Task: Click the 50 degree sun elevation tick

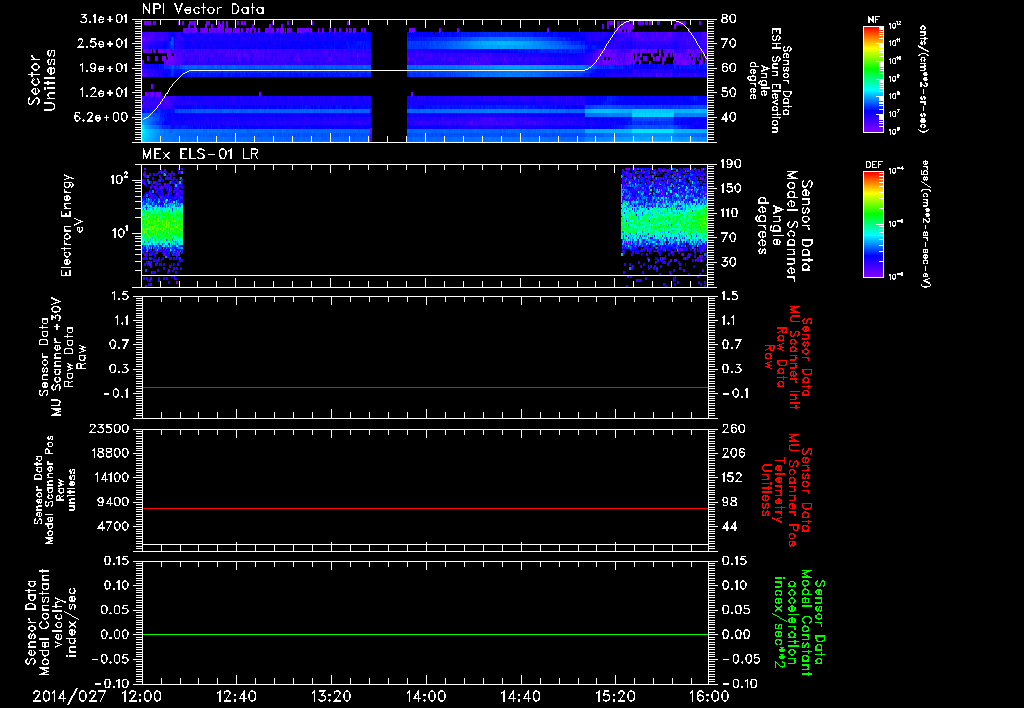Action: pos(728,93)
